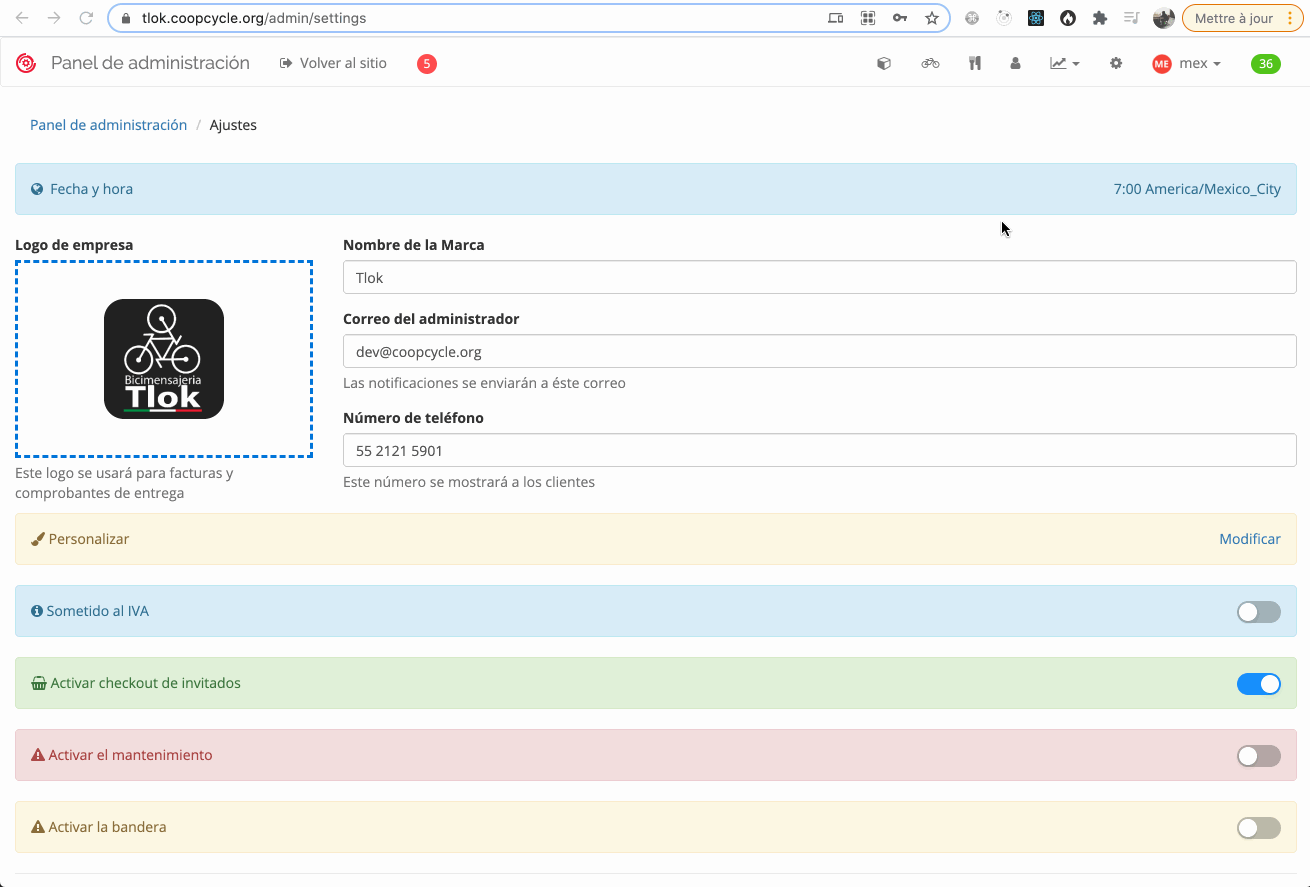Viewport: 1310px width, 887px height.
Task: Click the concentric-circles extension icon
Action: [1004, 18]
